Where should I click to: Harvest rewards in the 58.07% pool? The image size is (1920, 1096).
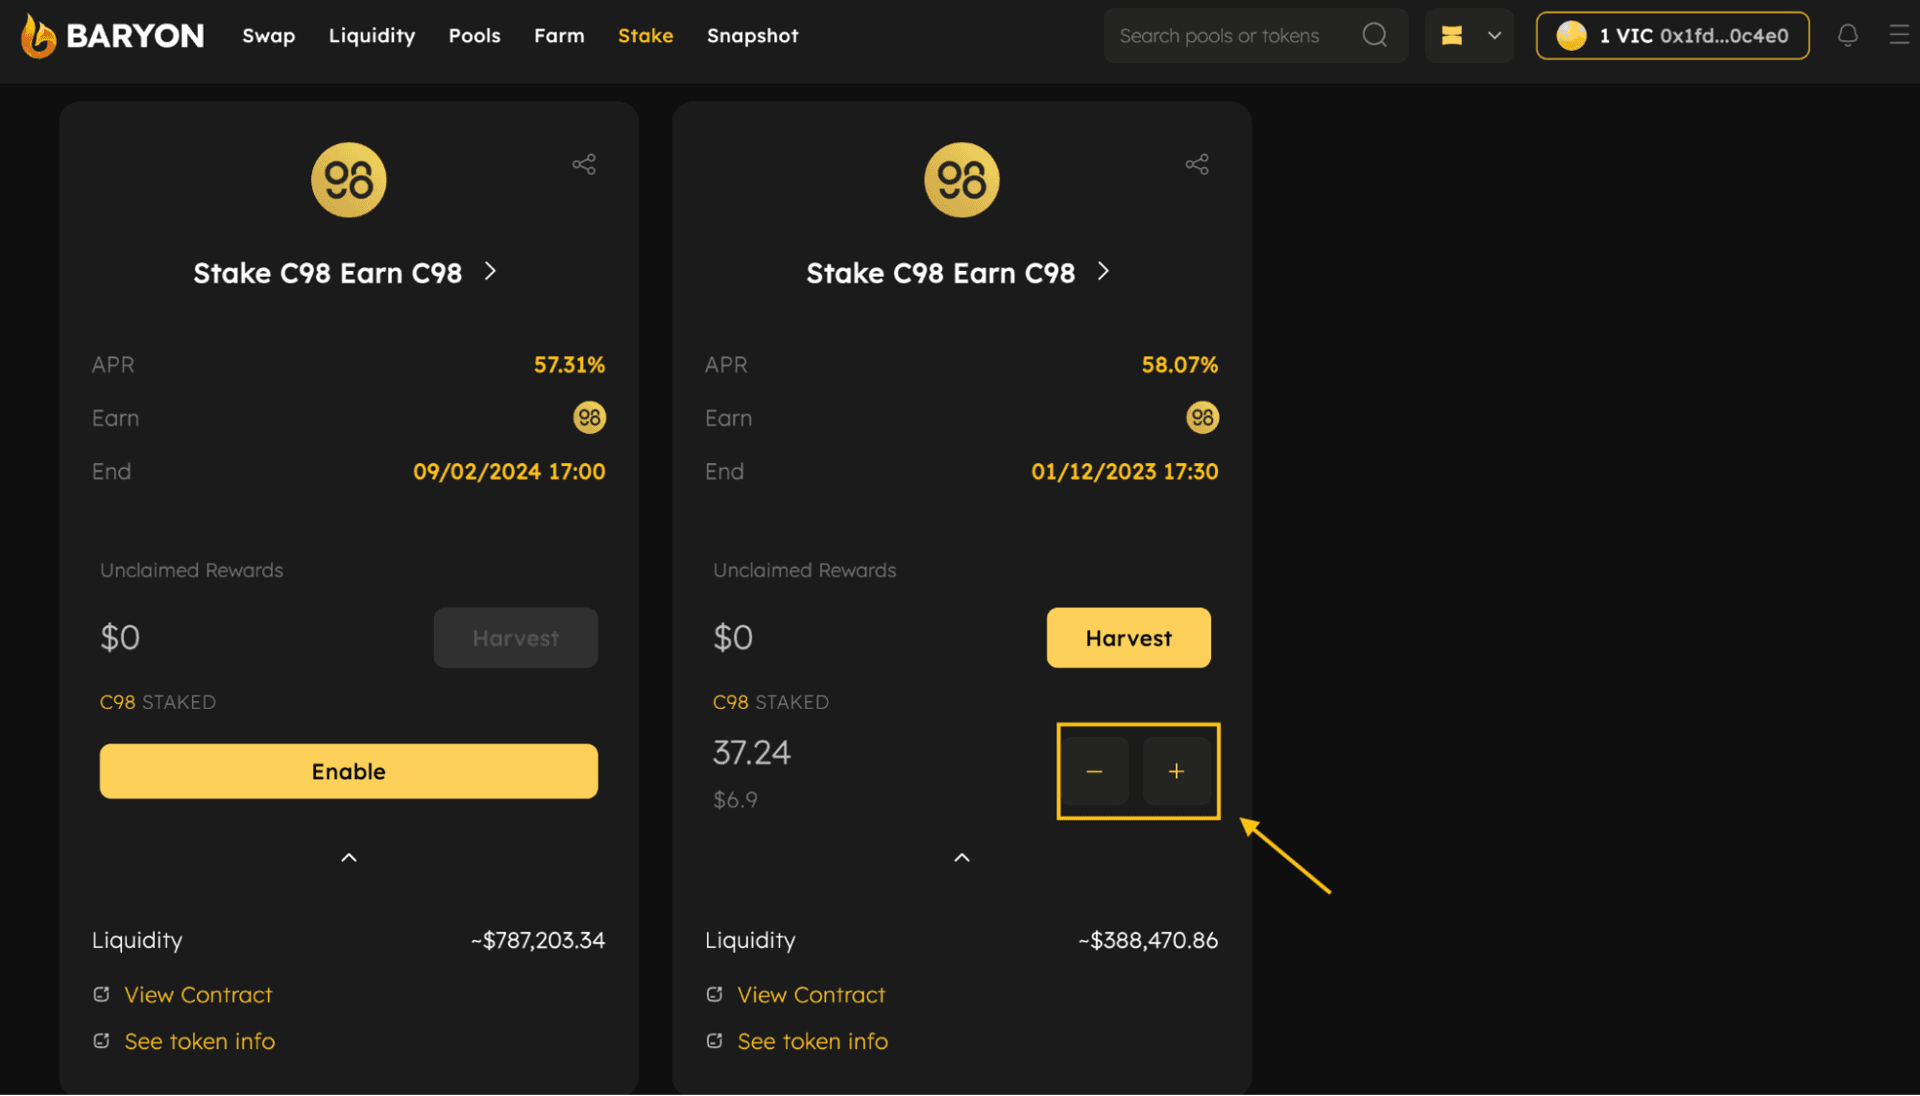(x=1128, y=638)
